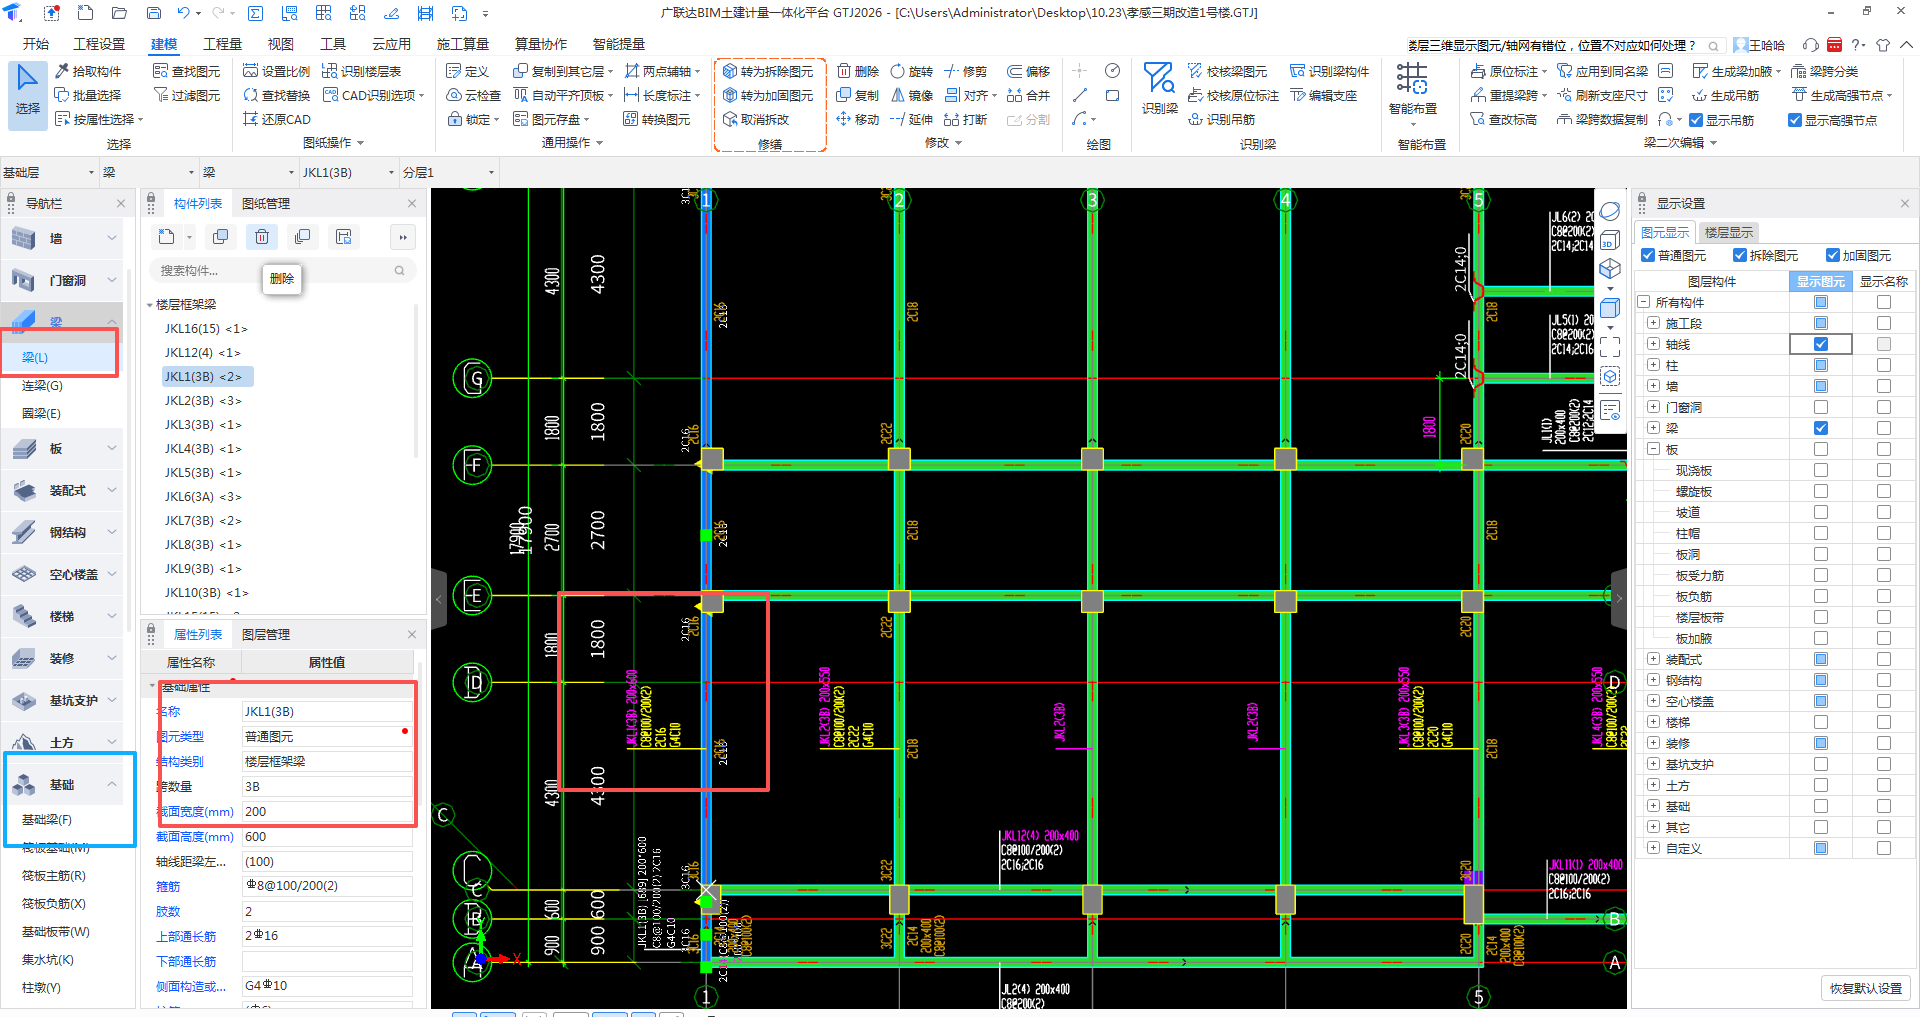
Task: Run 云检查 from the ribbon
Action: click(x=473, y=95)
